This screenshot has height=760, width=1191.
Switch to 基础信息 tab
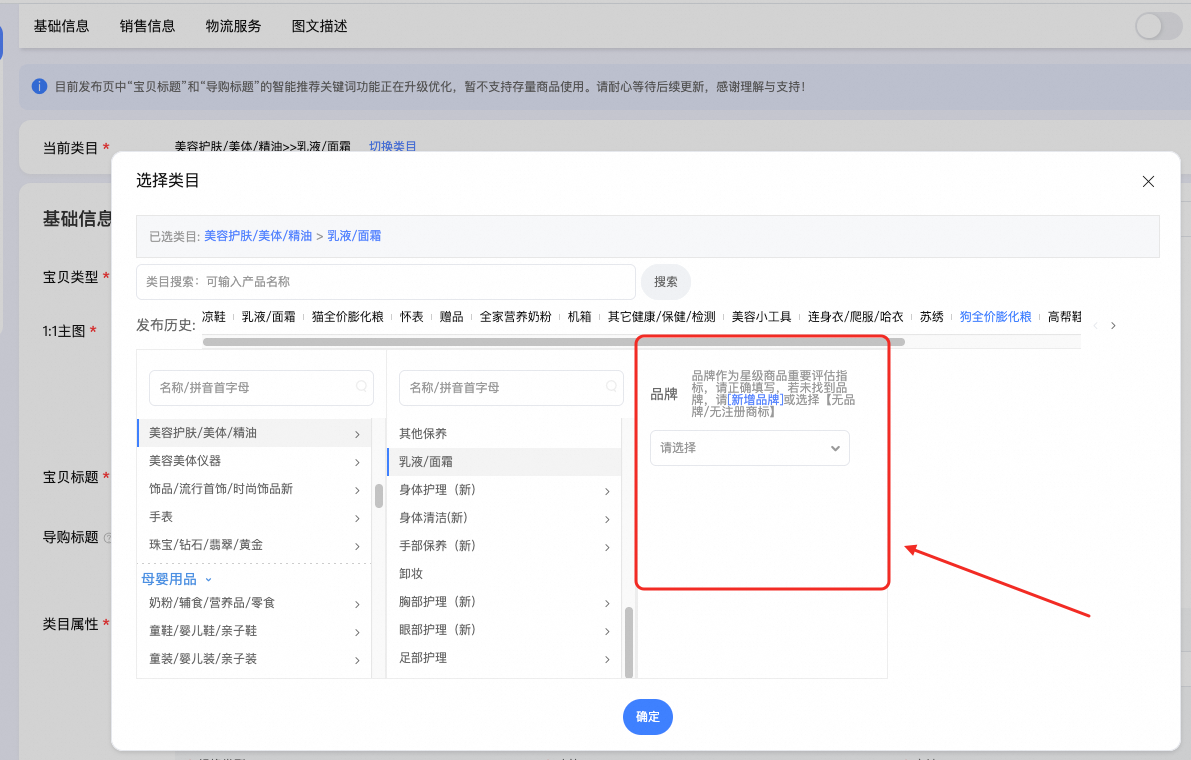[61, 27]
